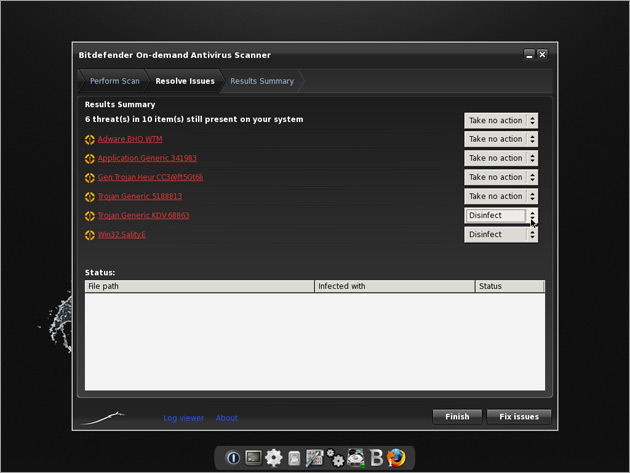Screen dimensions: 630x473
Task: Open the Log viewer link
Action: click(x=184, y=418)
